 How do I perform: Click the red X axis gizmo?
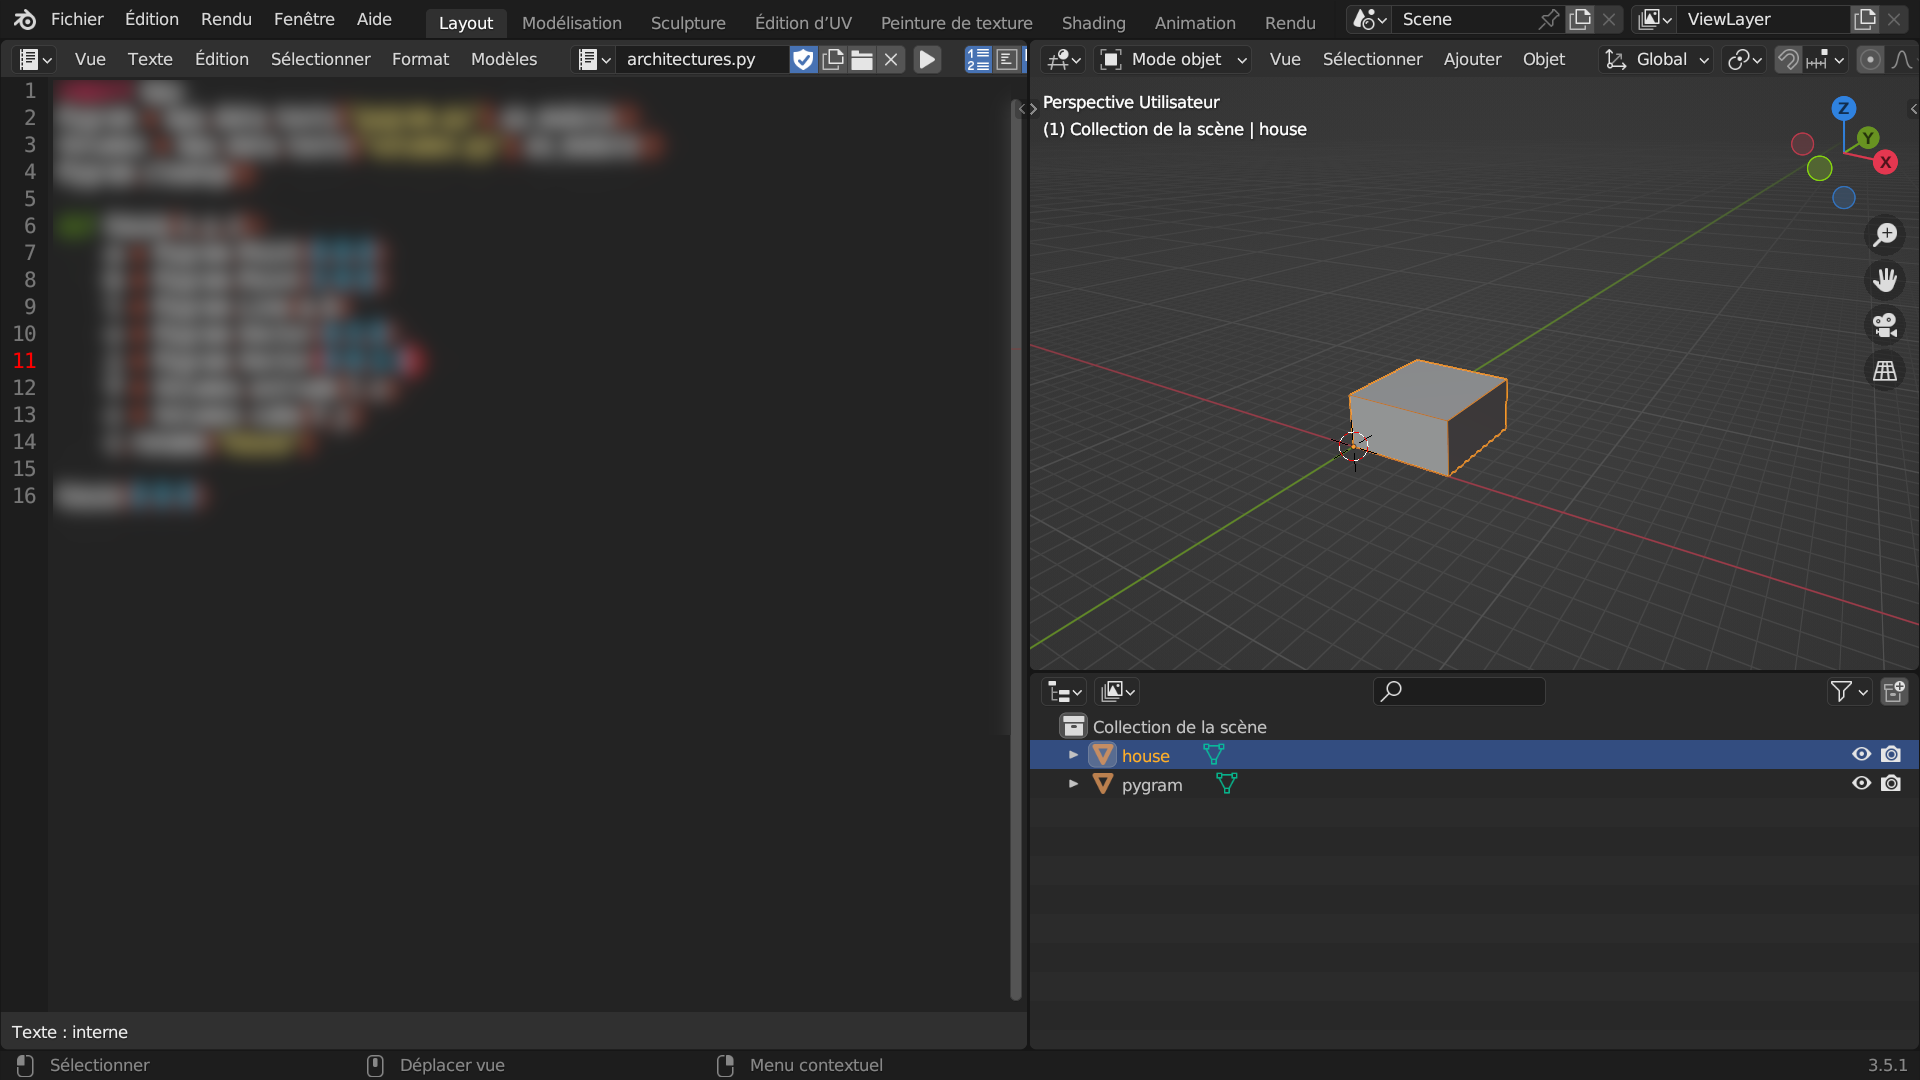pyautogui.click(x=1886, y=162)
